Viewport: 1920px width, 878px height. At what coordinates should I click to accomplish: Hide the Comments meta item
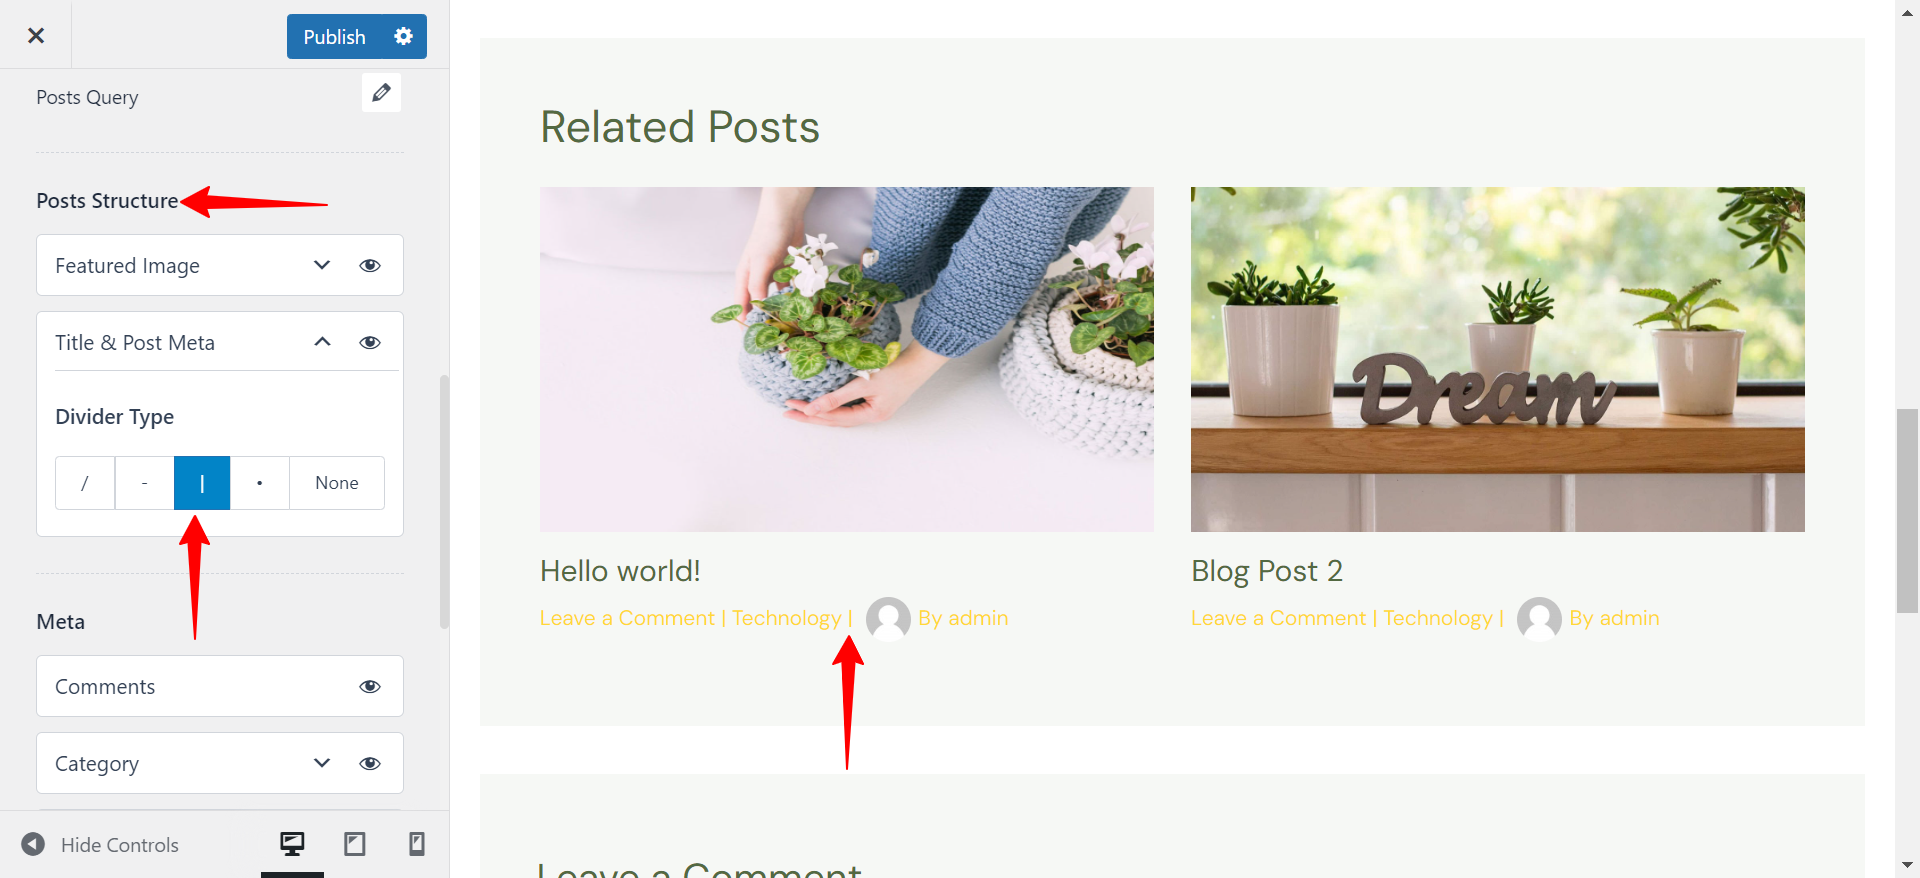coord(370,686)
